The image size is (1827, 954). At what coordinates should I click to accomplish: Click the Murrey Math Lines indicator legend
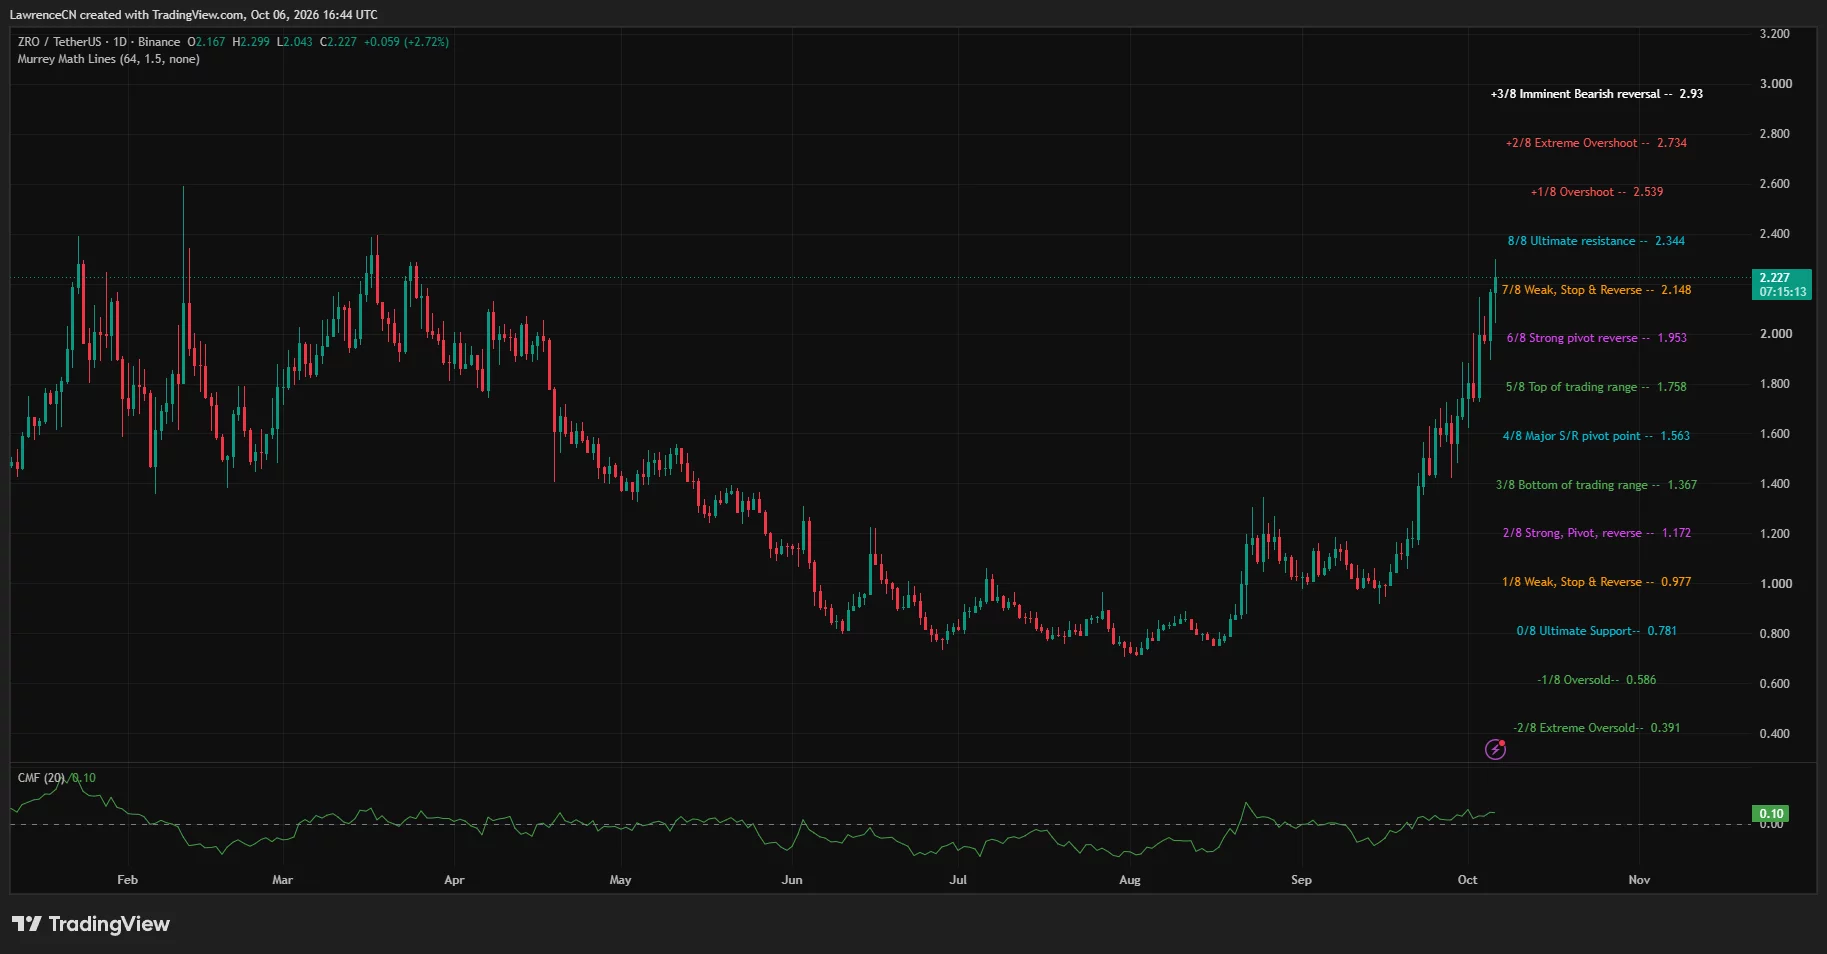(108, 59)
